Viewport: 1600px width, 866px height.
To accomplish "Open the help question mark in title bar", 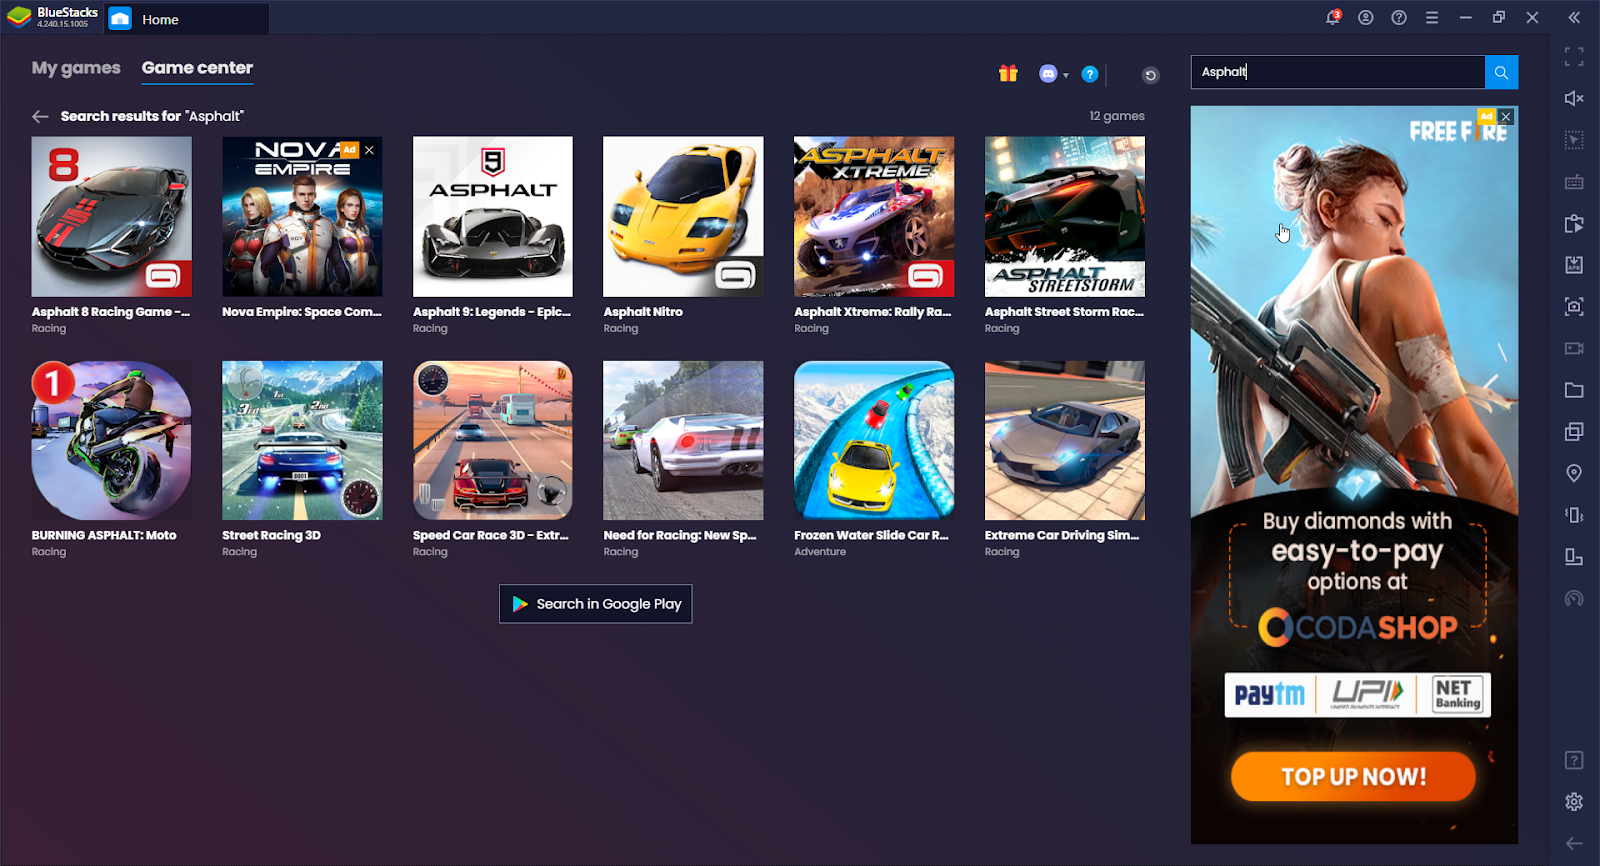I will pos(1399,17).
